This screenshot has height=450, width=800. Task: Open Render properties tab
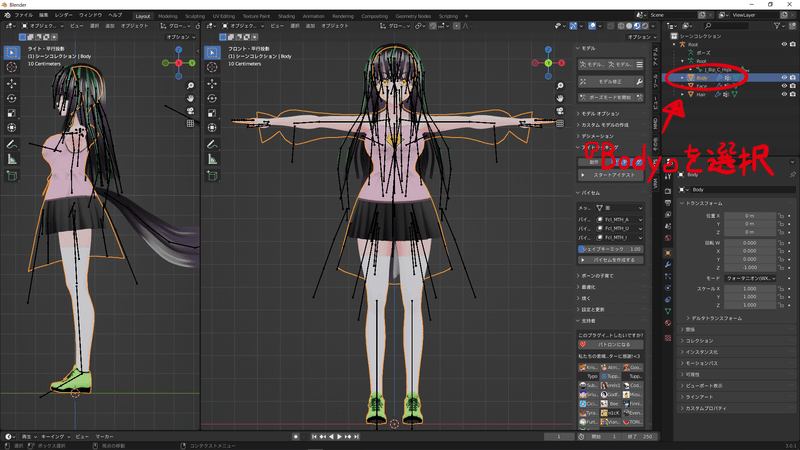click(x=668, y=191)
